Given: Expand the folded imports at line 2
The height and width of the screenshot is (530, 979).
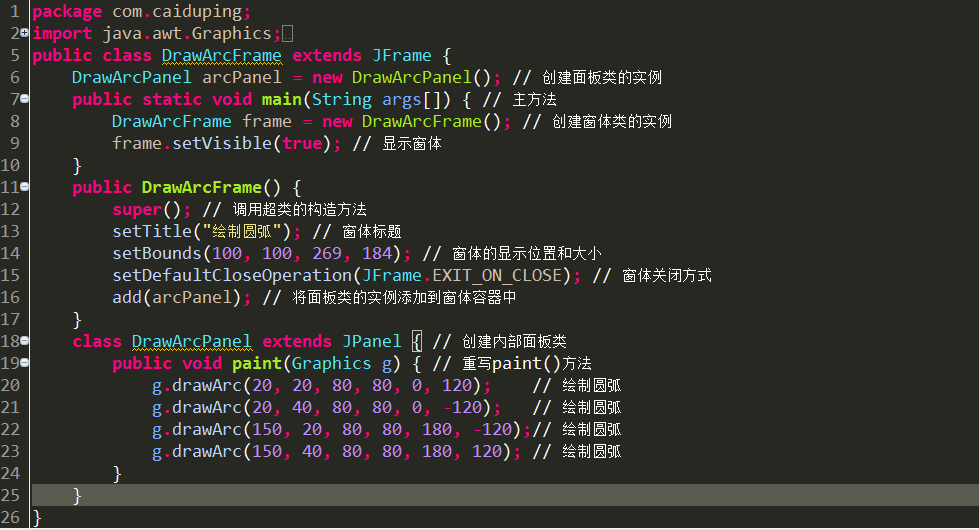Looking at the screenshot, I should pyautogui.click(x=24, y=32).
